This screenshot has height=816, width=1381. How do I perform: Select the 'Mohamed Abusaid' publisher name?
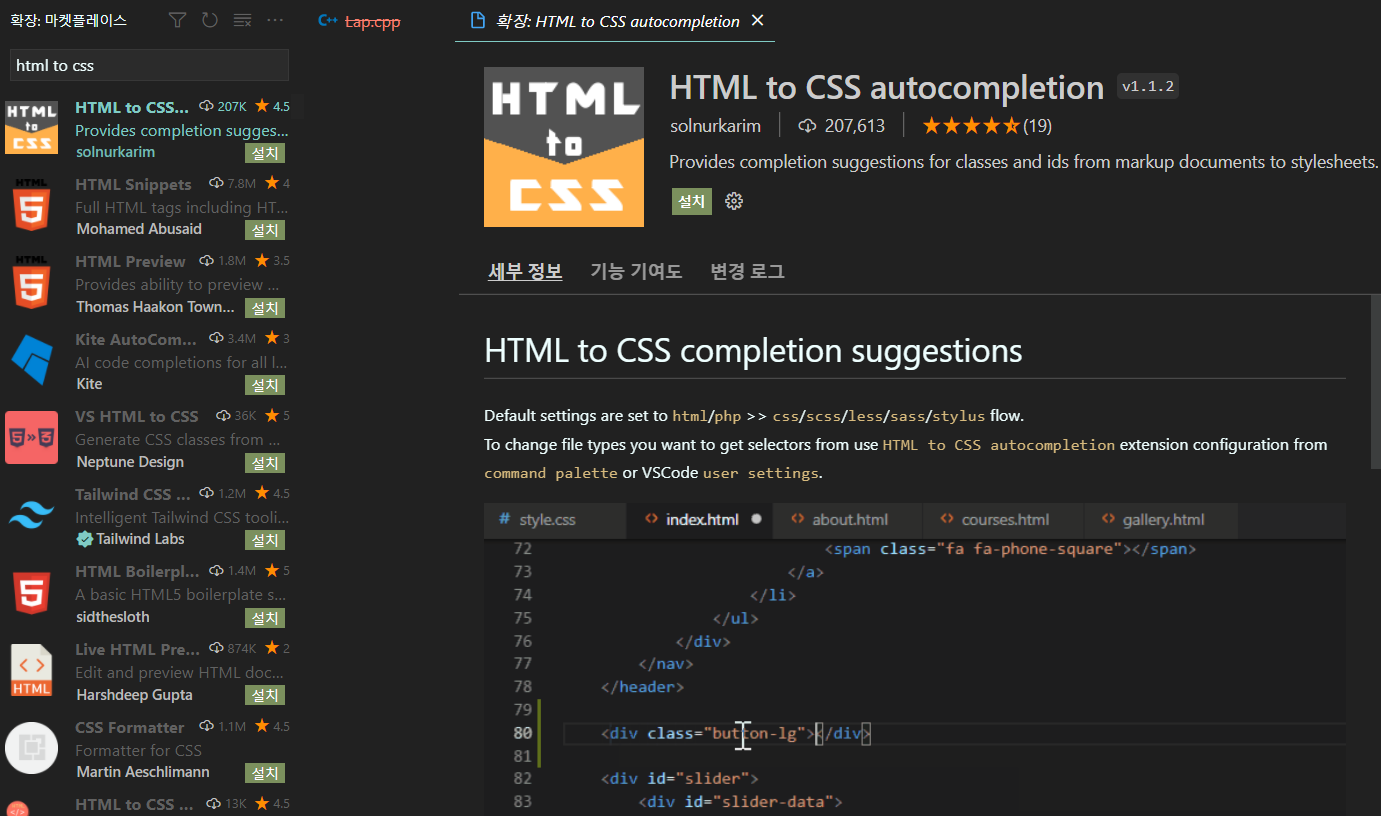[x=139, y=229]
